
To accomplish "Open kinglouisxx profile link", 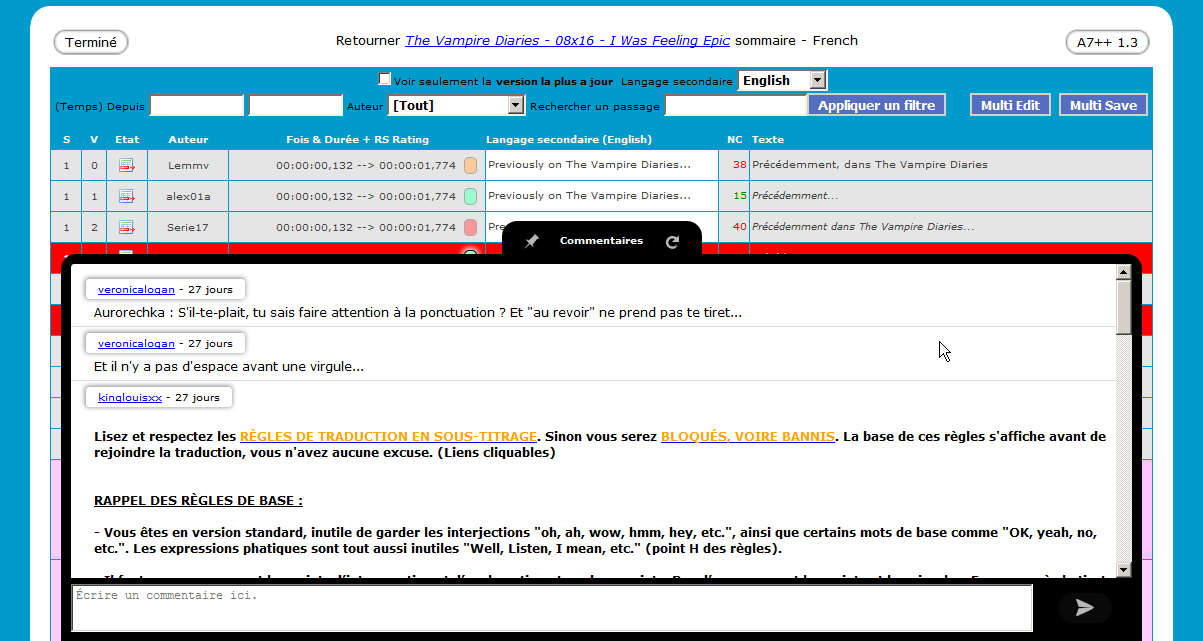I will (x=130, y=397).
